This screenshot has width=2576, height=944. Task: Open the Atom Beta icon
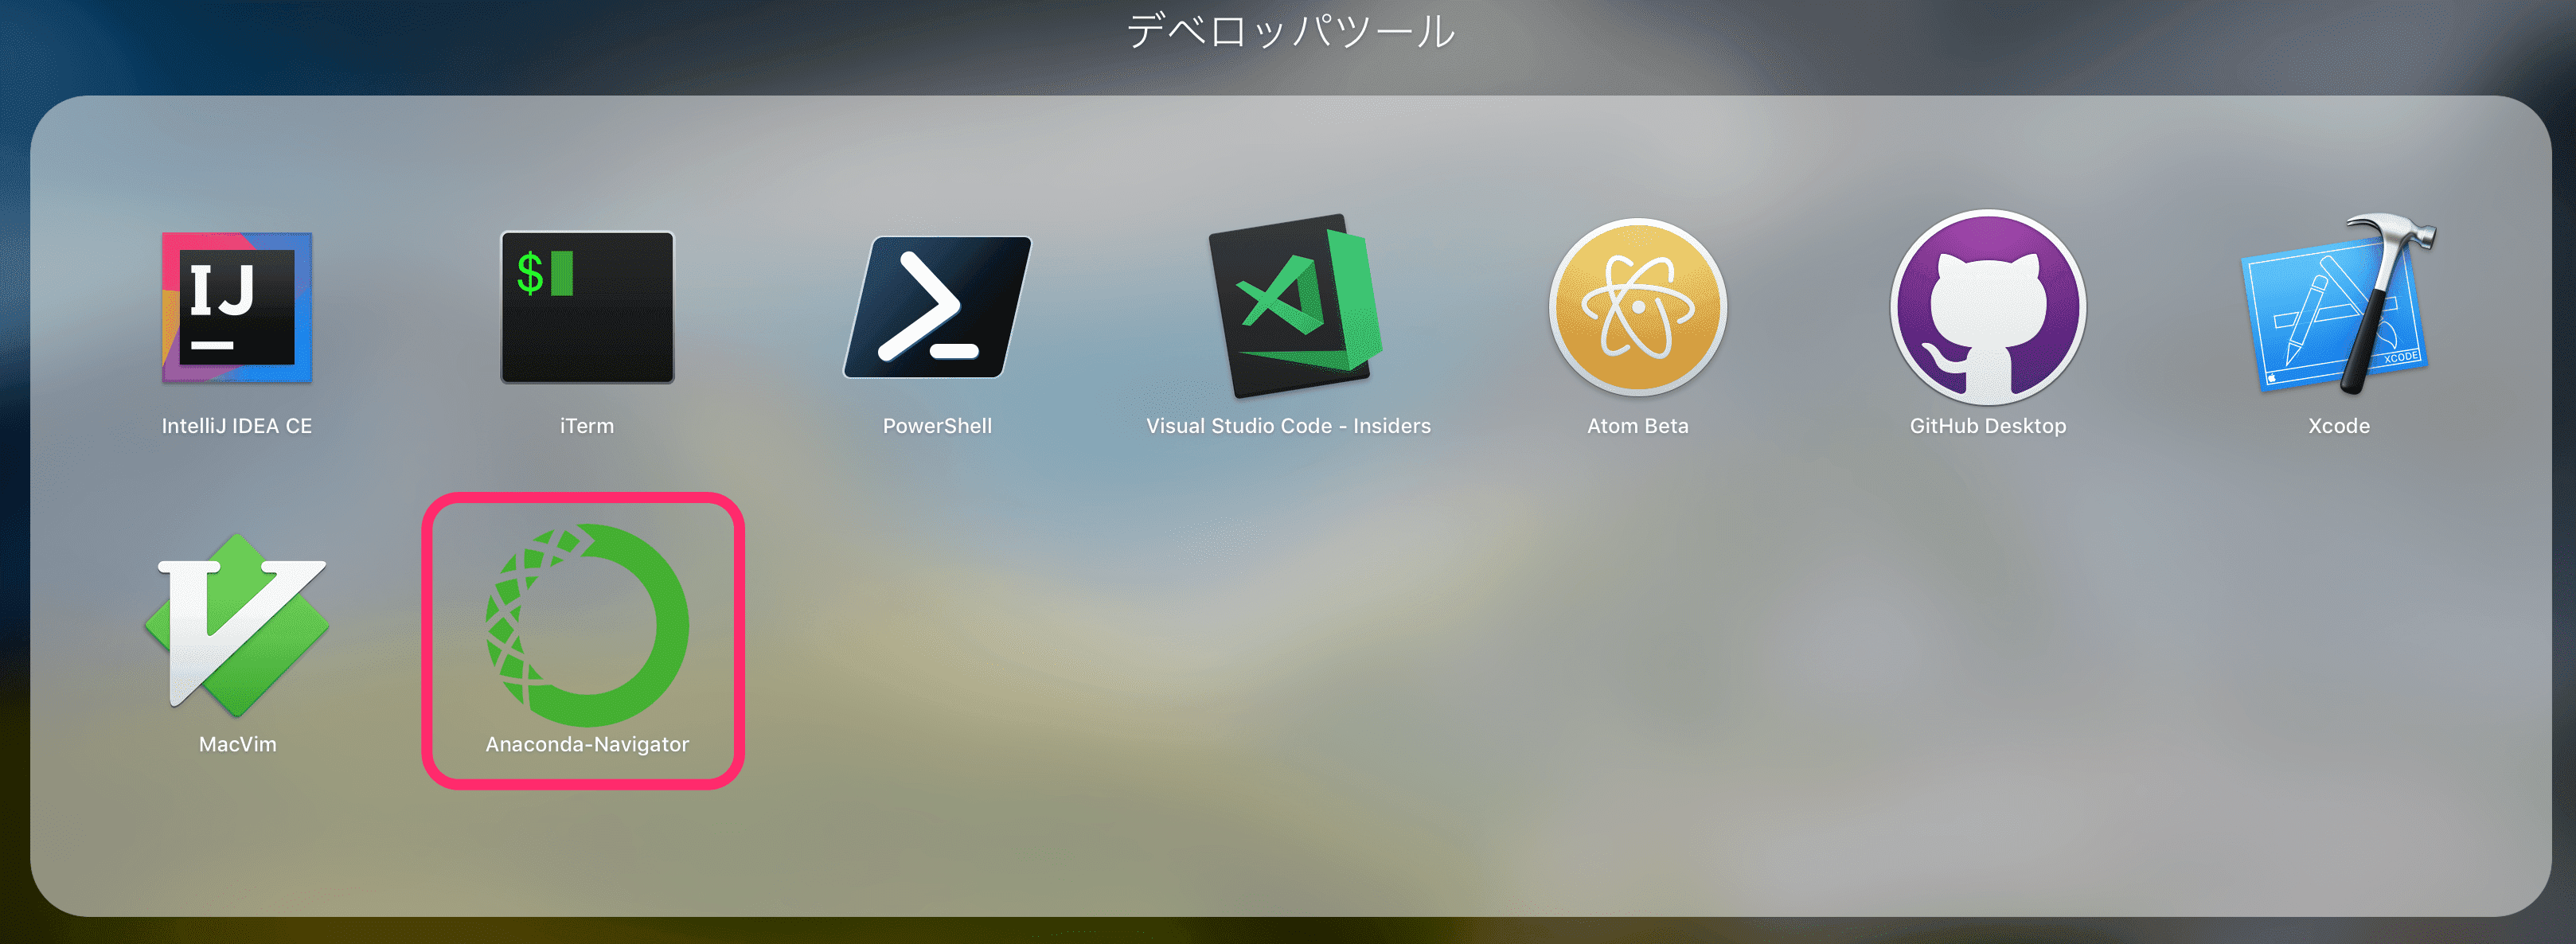tap(1637, 307)
